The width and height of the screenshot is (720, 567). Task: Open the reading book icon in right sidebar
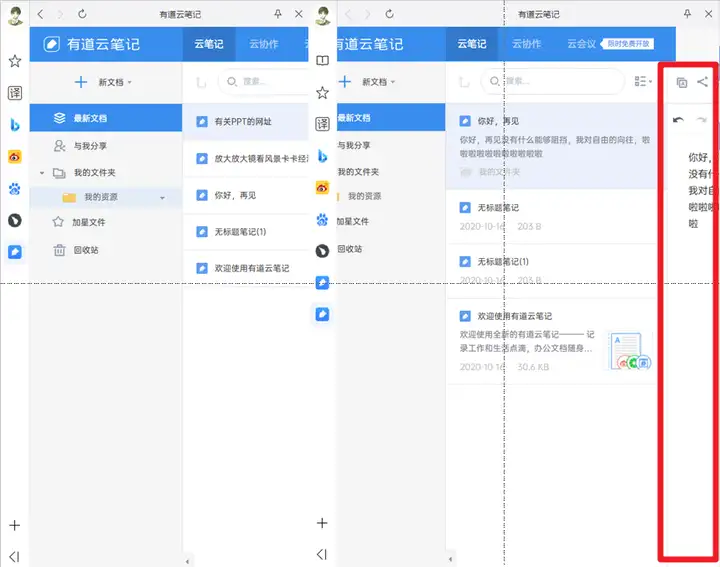322,61
